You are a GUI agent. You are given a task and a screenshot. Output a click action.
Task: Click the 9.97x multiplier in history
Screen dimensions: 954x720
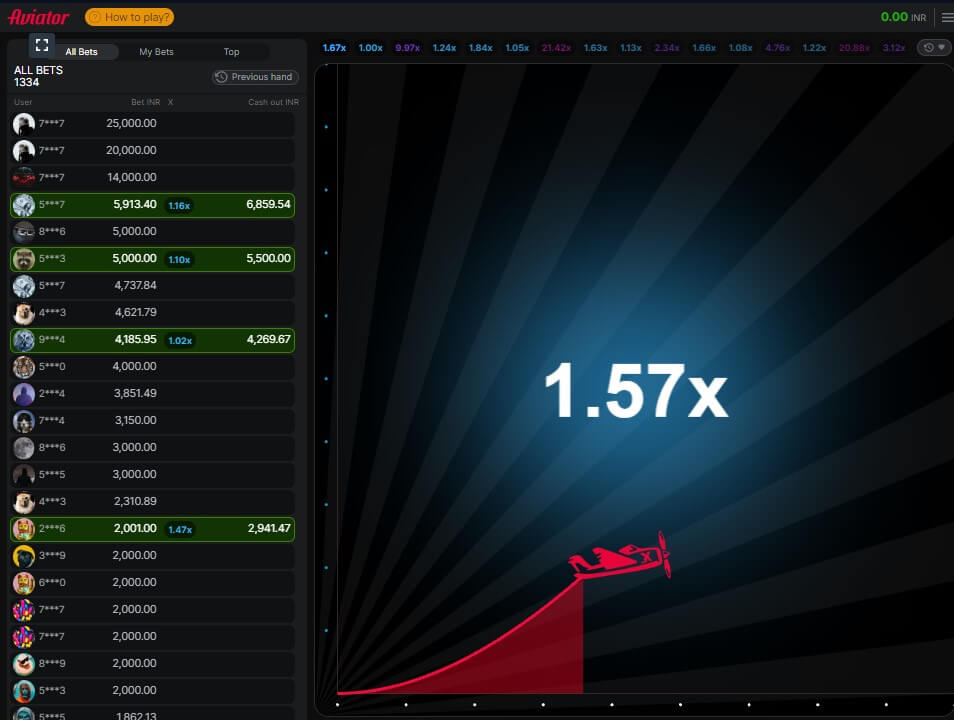coord(407,48)
